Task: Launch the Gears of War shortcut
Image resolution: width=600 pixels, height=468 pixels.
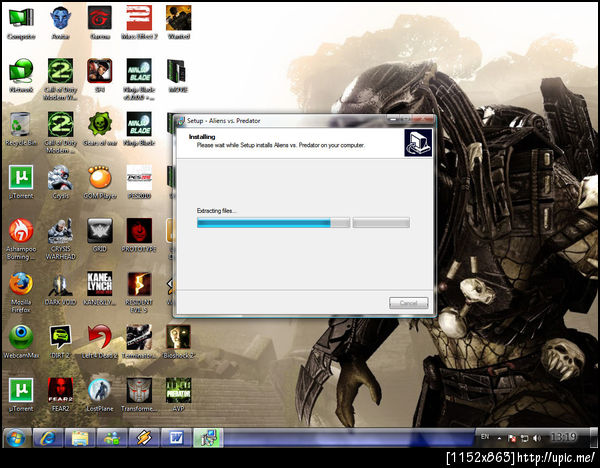Action: point(100,129)
